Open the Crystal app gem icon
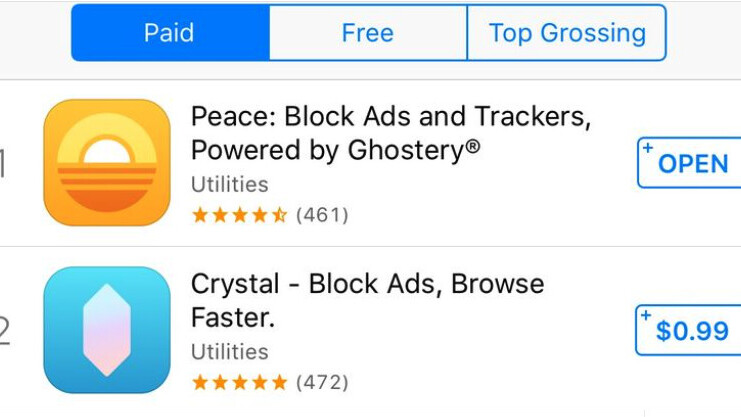 click(107, 330)
